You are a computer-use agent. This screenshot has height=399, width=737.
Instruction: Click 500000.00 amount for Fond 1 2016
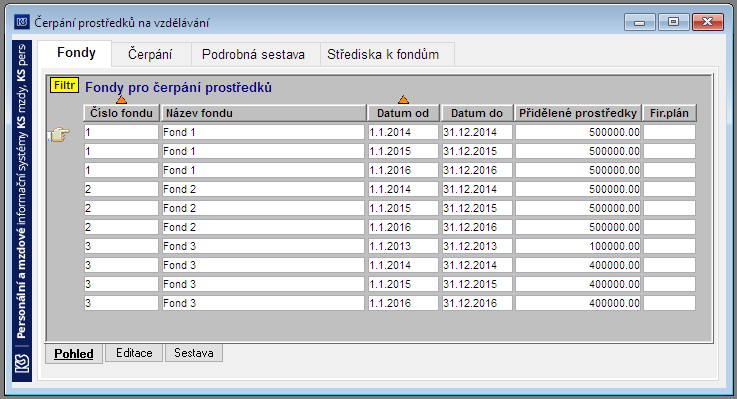[578, 170]
